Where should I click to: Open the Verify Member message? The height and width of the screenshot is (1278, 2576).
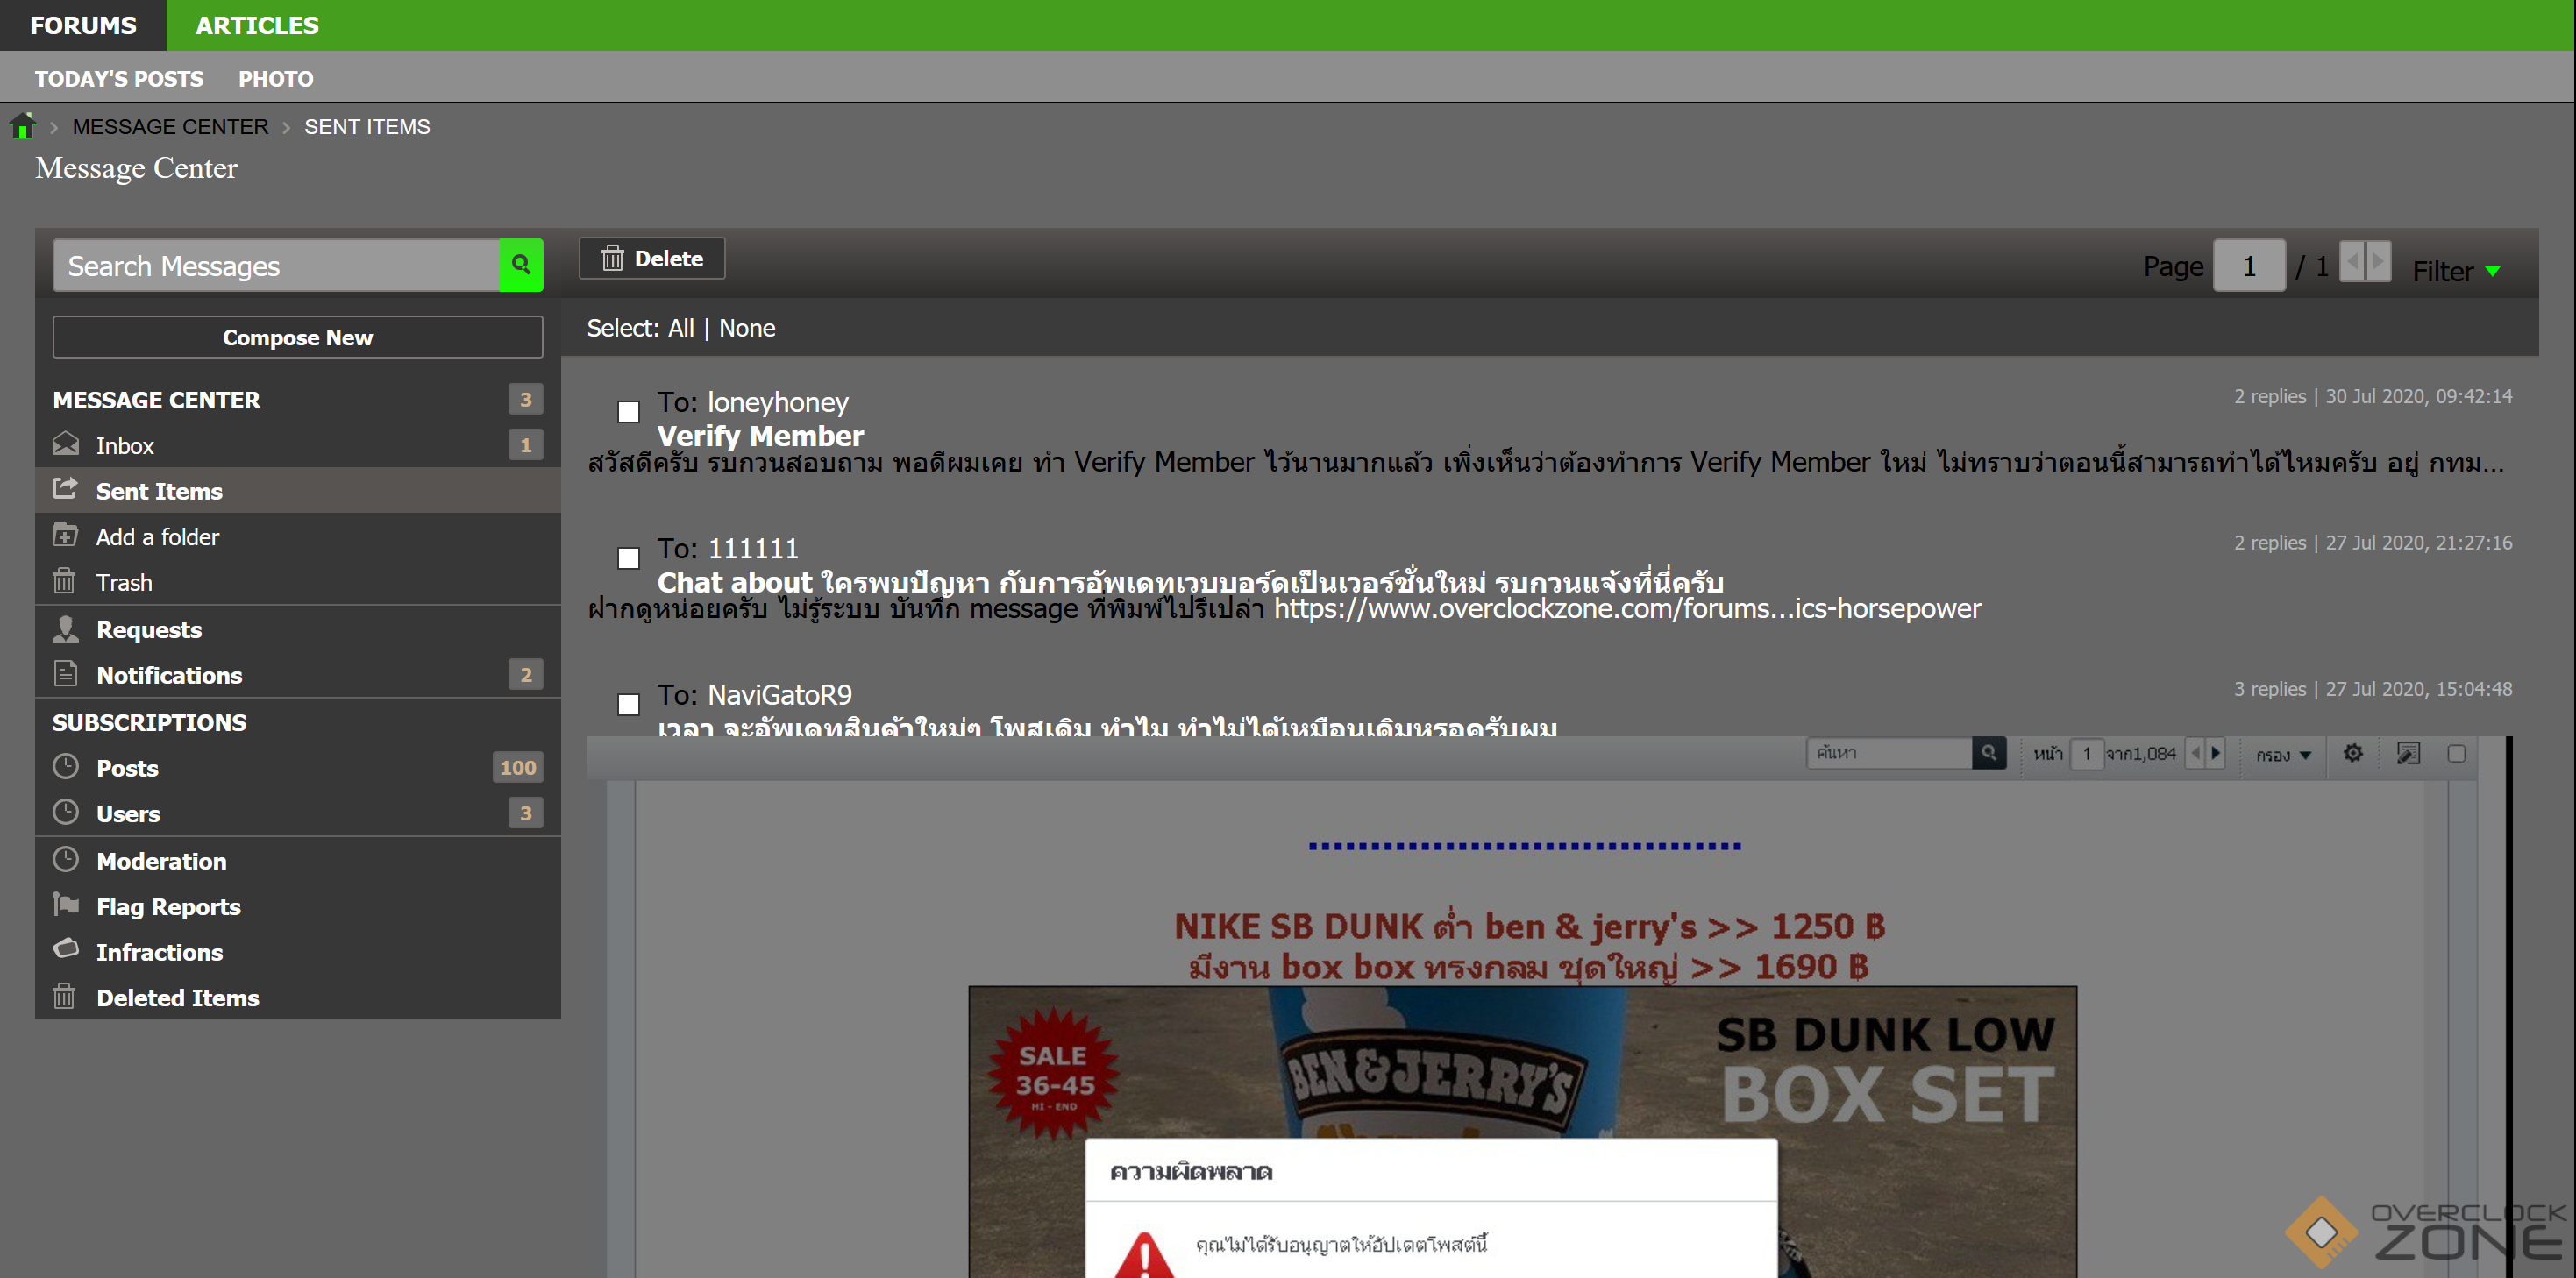click(760, 436)
